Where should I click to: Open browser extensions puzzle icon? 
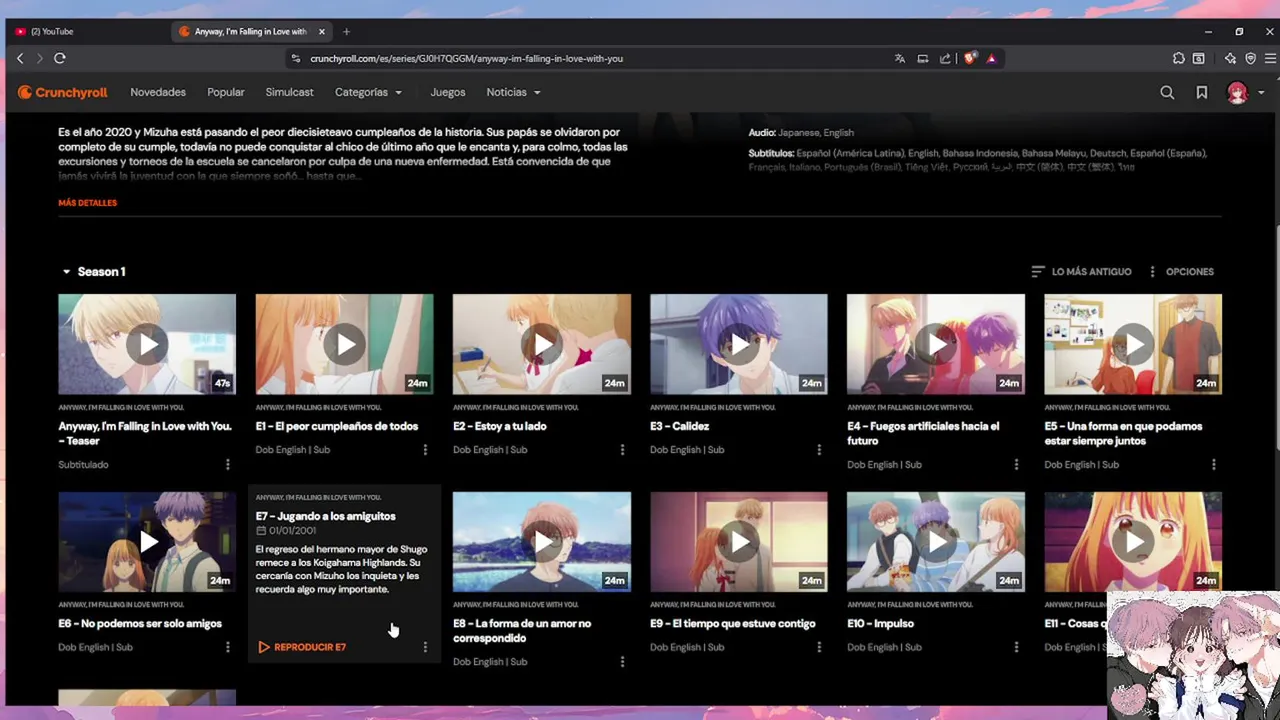pyautogui.click(x=1179, y=58)
